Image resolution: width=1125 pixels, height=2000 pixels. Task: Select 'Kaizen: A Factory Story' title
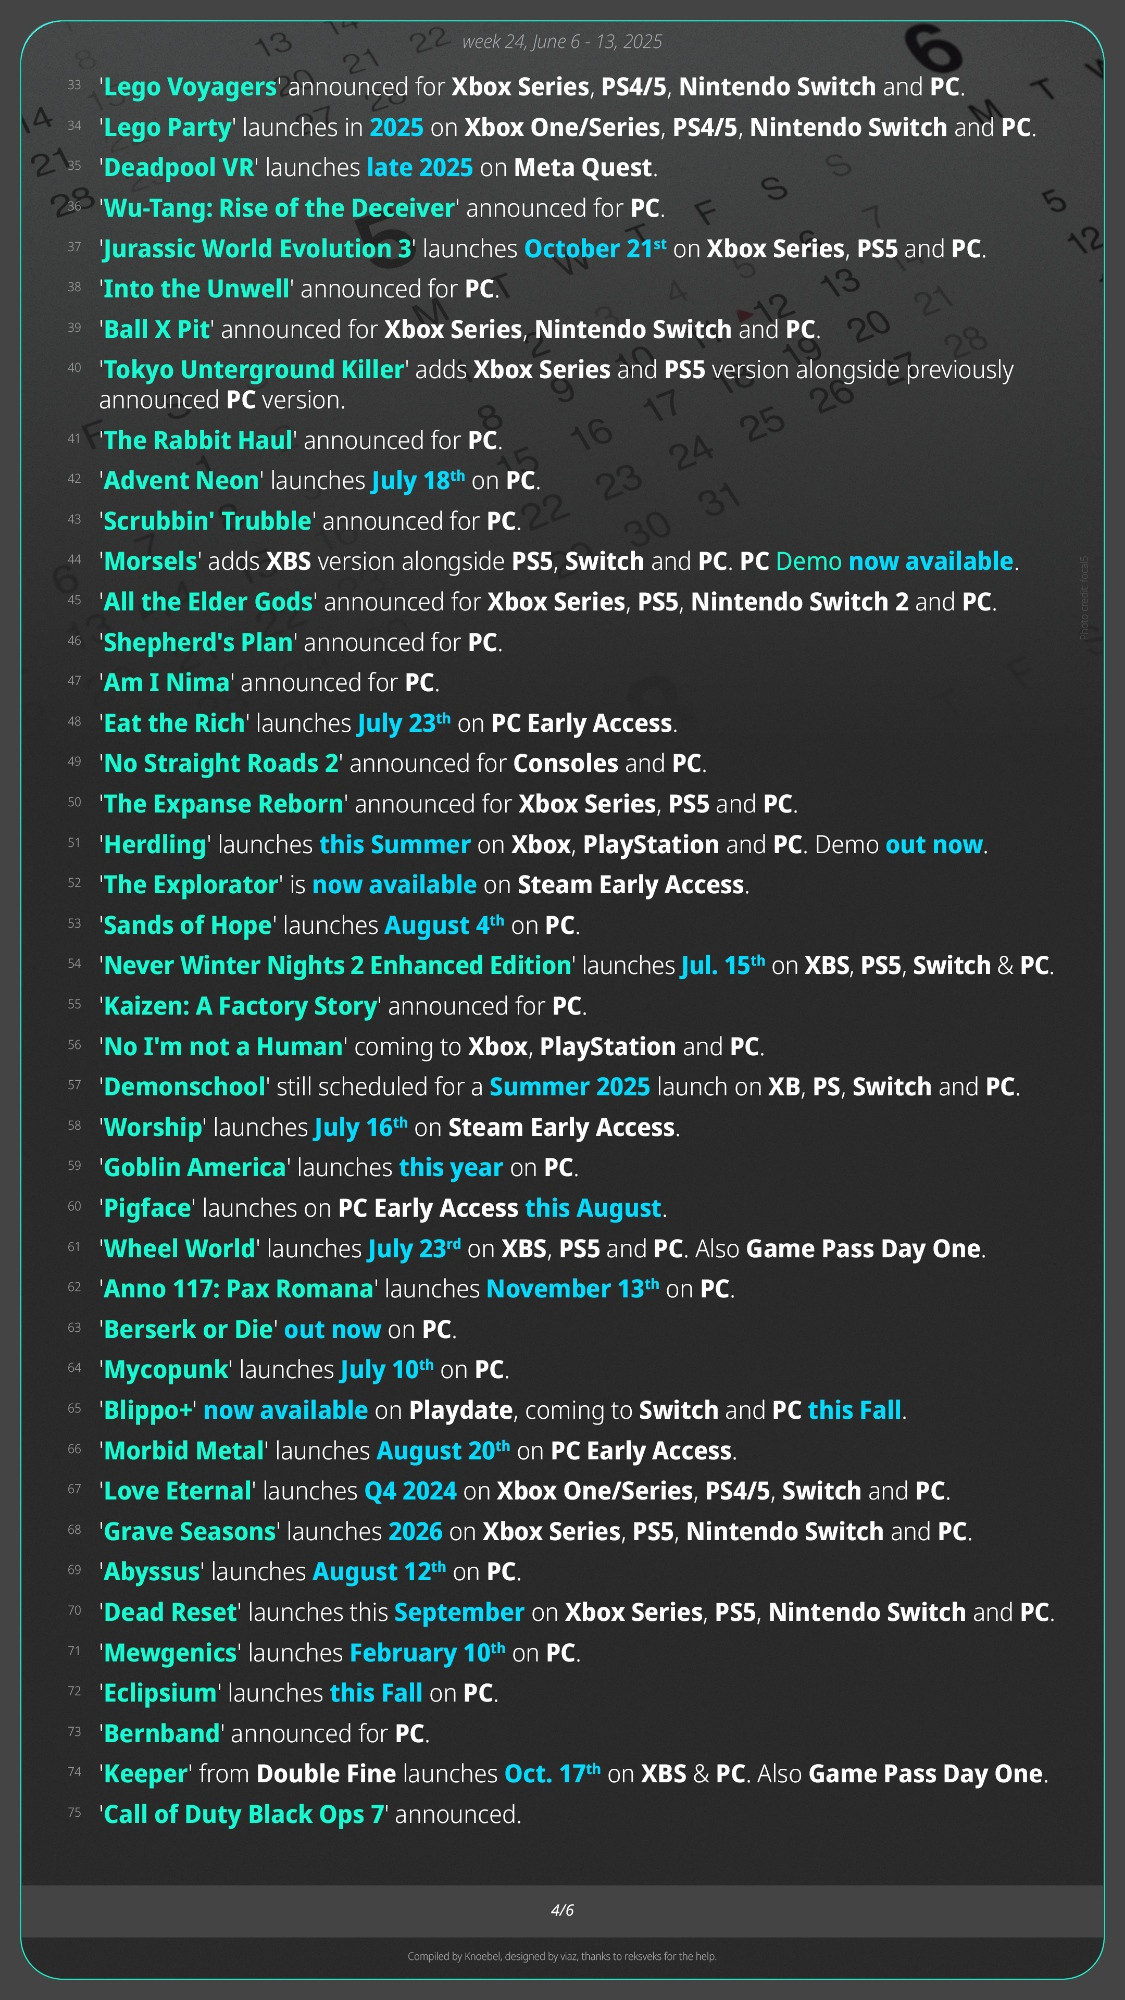point(240,1007)
